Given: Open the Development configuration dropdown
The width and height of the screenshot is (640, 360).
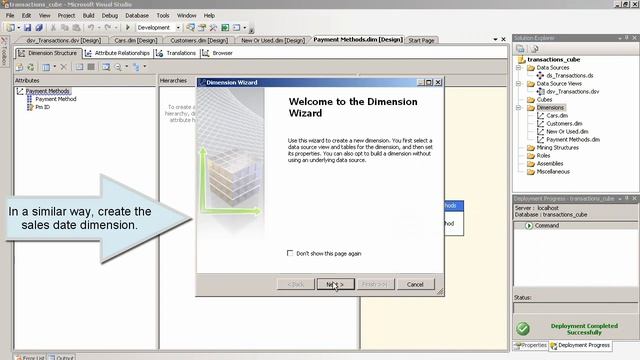Looking at the screenshot, I should tap(178, 27).
